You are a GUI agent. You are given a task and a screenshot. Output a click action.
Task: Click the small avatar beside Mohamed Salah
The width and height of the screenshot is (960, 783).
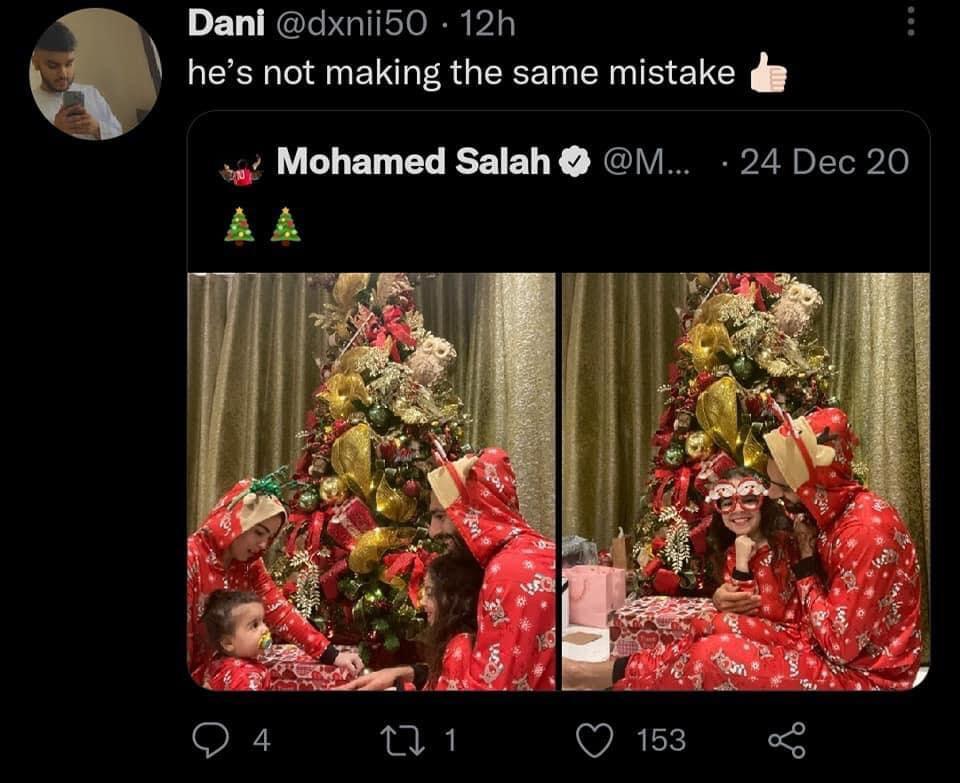(241, 170)
